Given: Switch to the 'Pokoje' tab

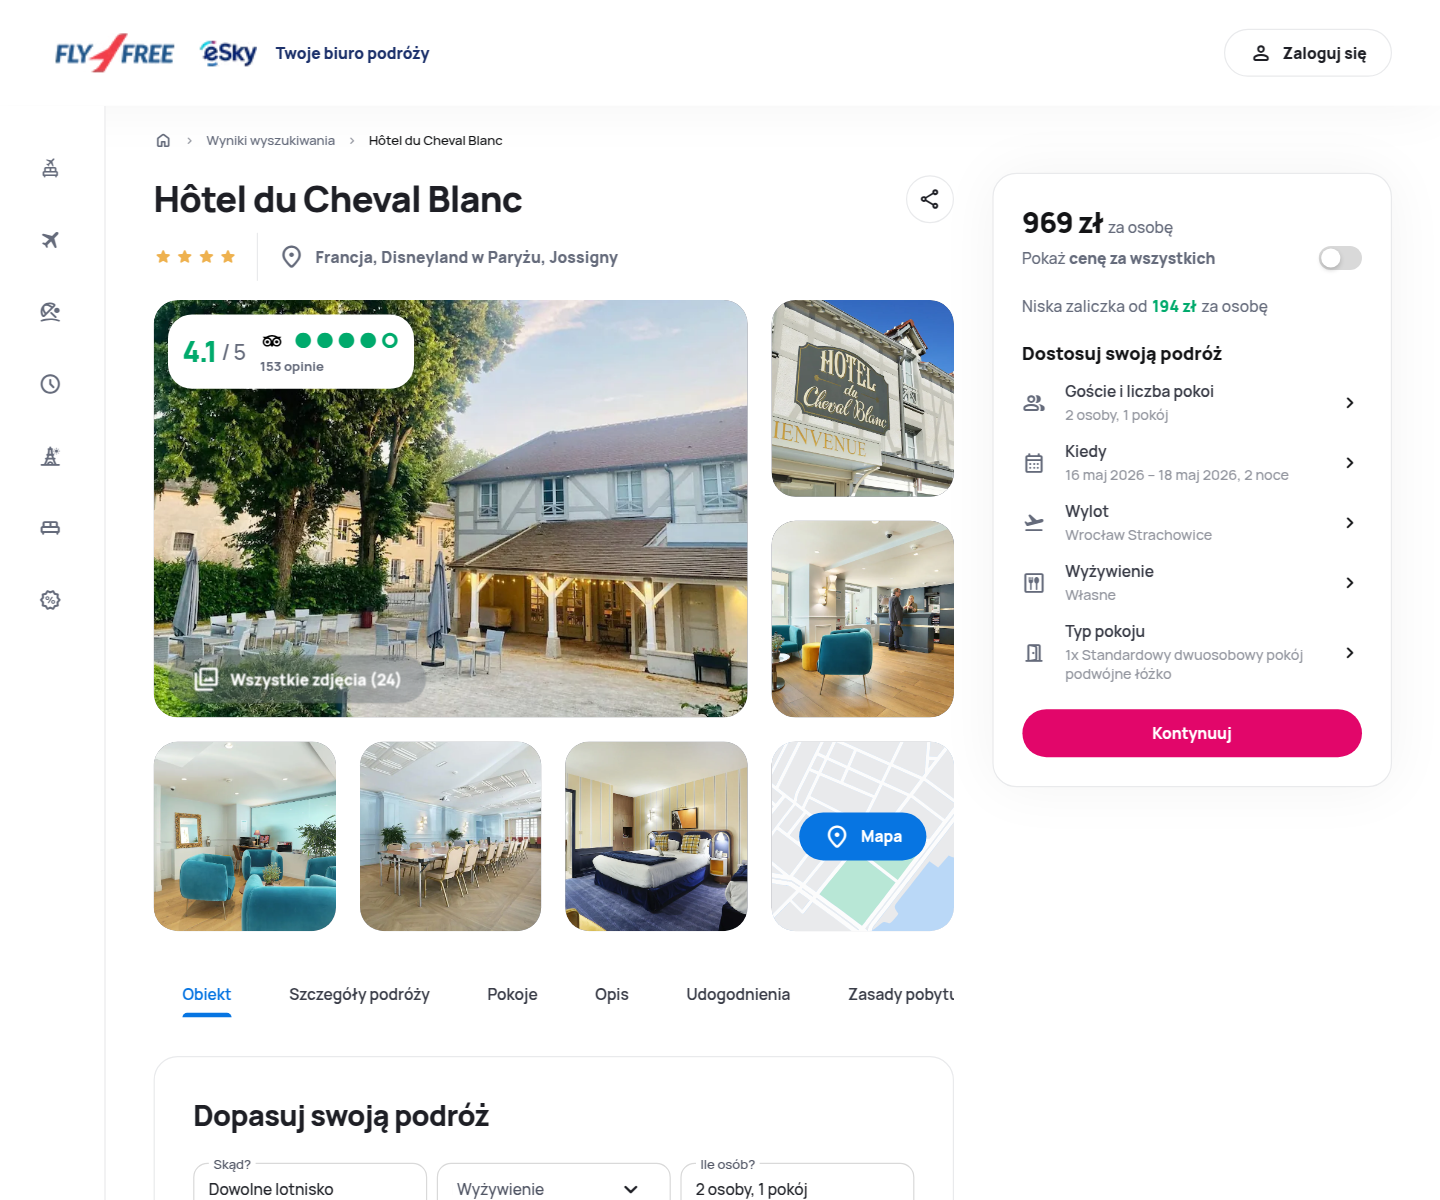Looking at the screenshot, I should click(x=512, y=994).
